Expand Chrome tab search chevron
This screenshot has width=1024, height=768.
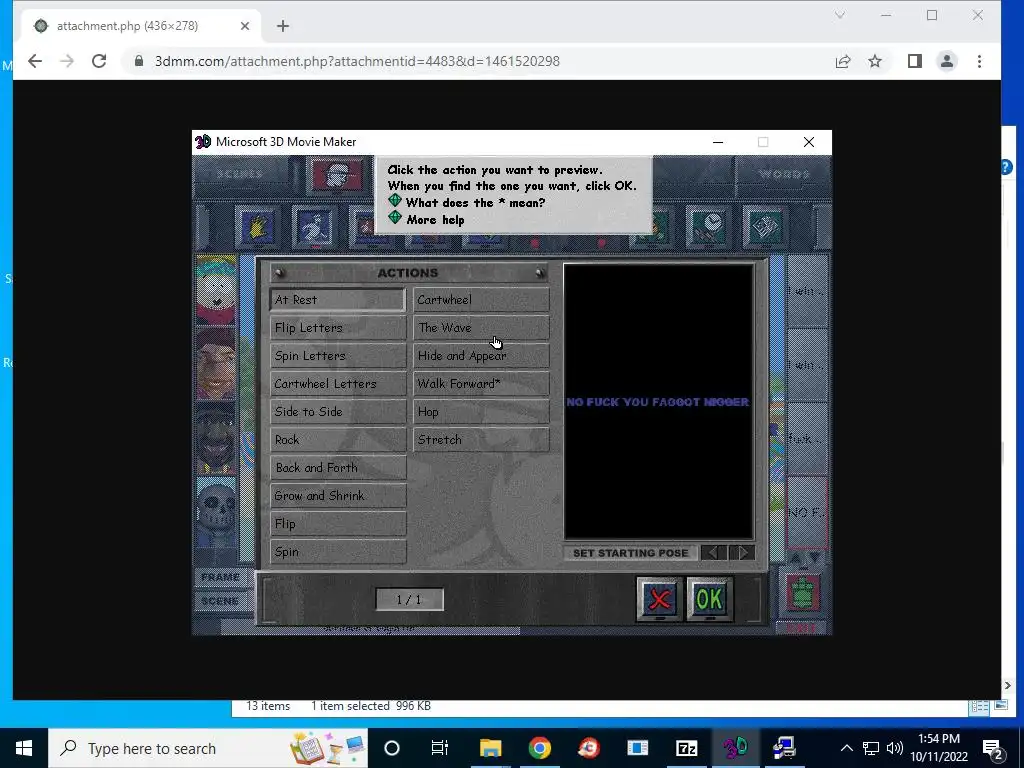click(840, 15)
